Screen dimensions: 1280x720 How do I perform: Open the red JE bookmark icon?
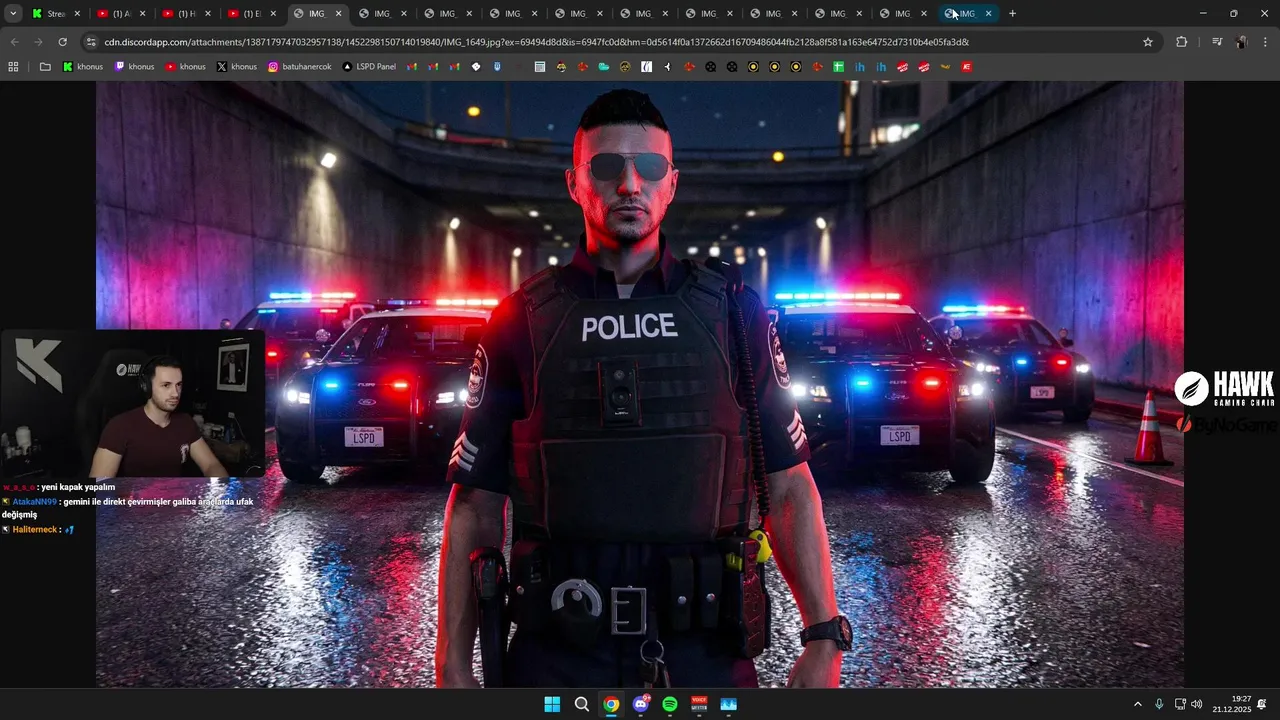pos(967,67)
